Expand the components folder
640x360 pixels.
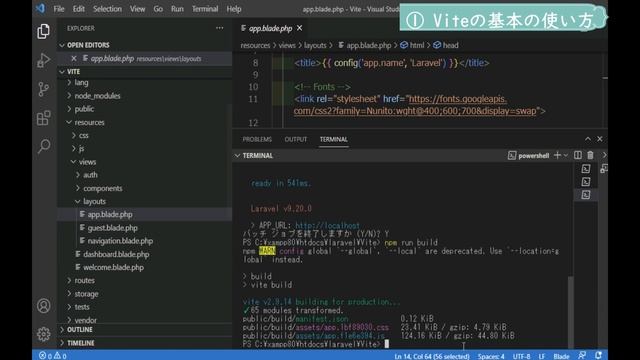point(102,189)
